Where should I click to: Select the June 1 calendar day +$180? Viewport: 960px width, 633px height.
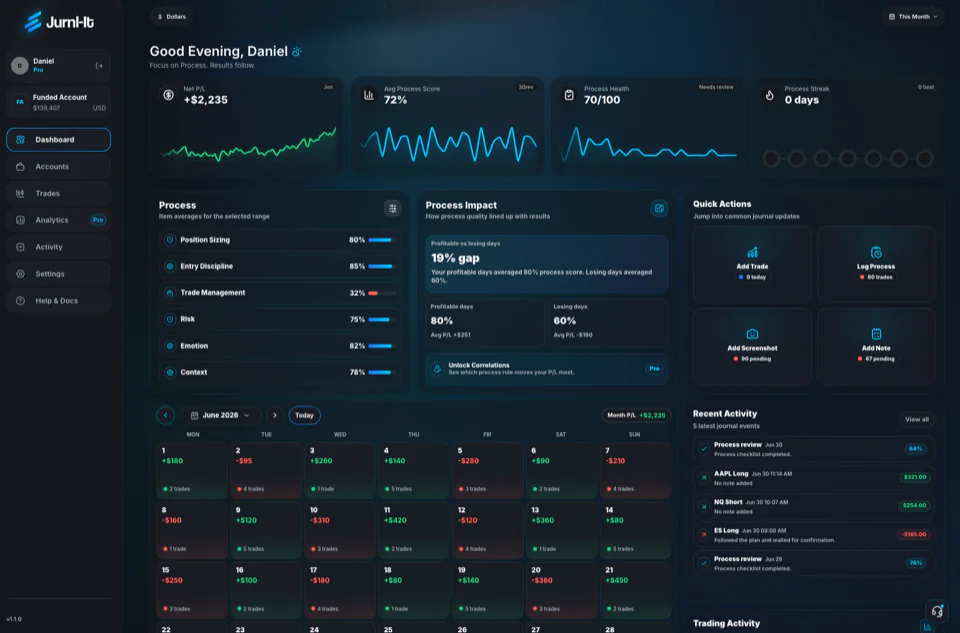(x=192, y=470)
